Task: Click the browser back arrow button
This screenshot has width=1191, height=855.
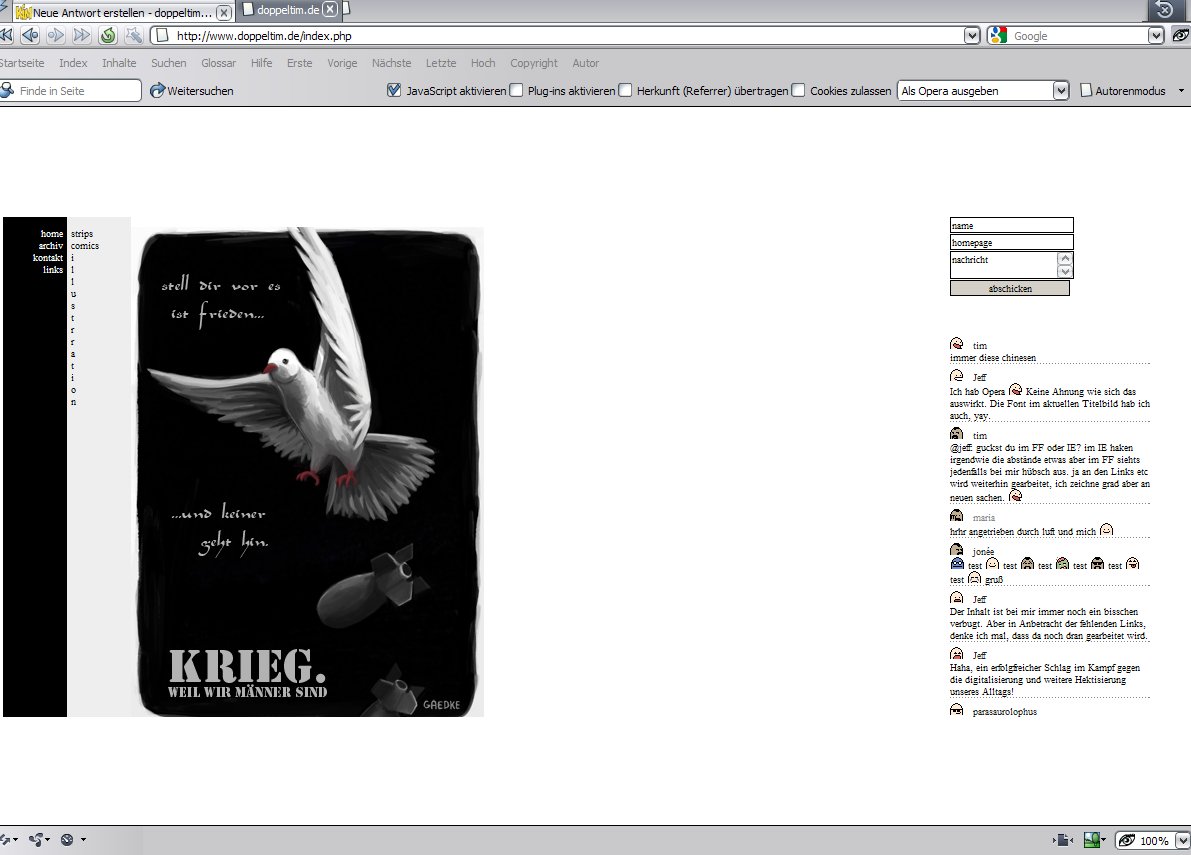Action: point(30,36)
